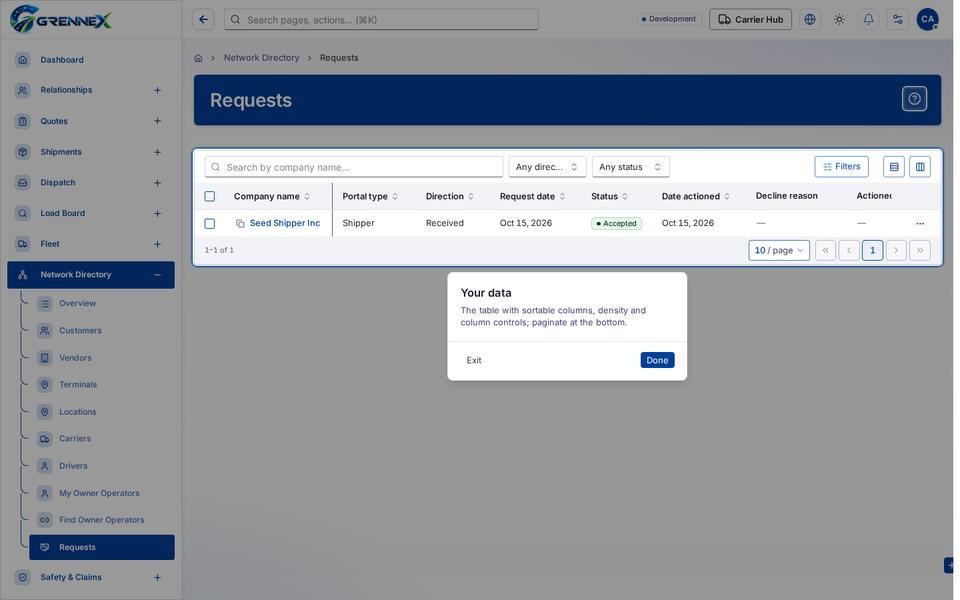Click the search by company name field
Viewport: 960px width, 600px height.
(x=354, y=167)
